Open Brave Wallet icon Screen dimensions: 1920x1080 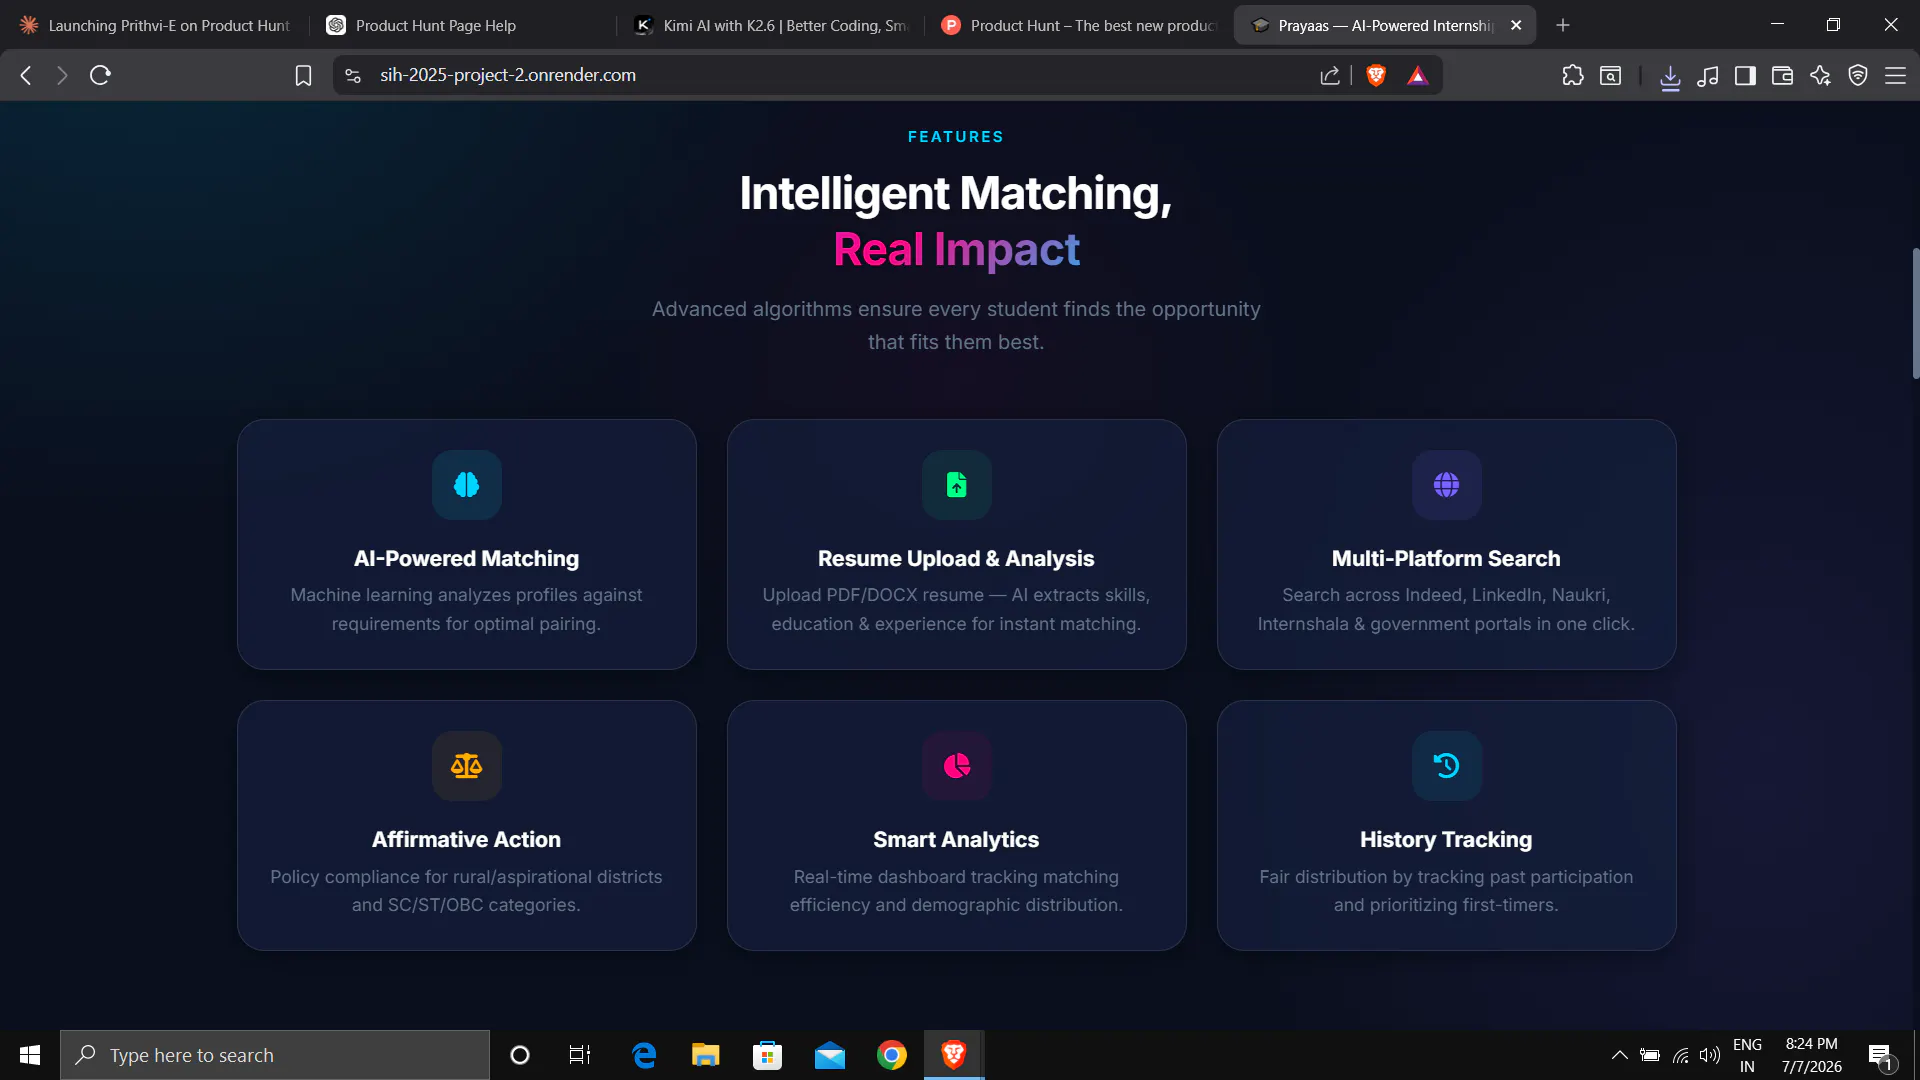[1782, 75]
